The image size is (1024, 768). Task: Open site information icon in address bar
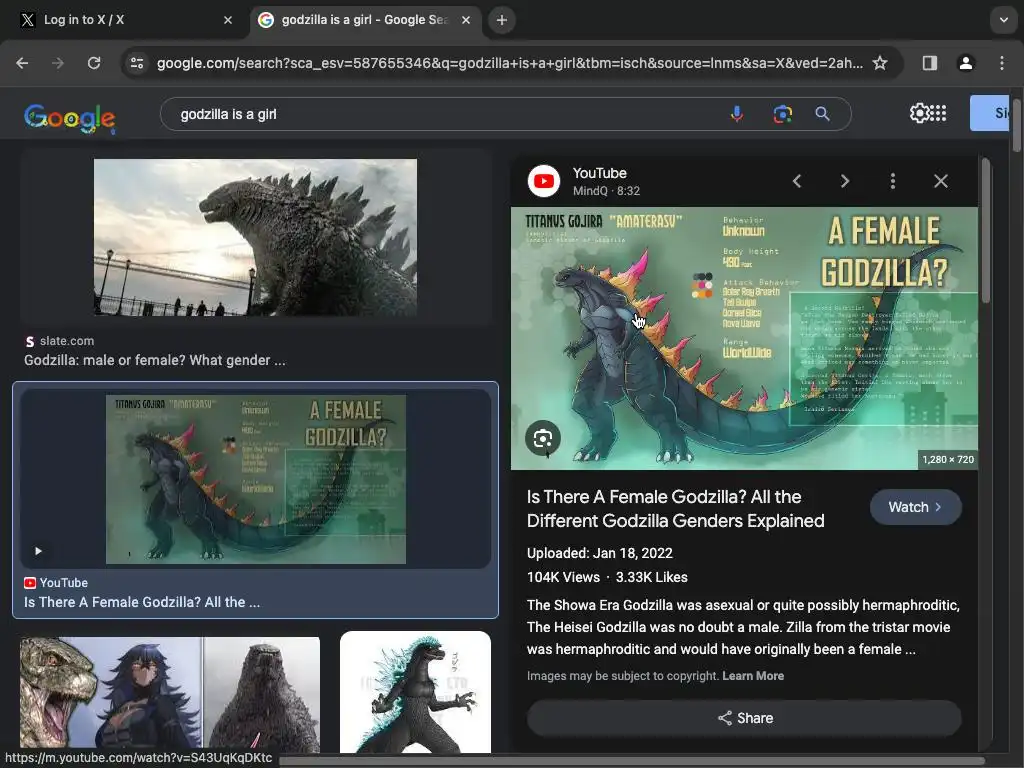[136, 63]
